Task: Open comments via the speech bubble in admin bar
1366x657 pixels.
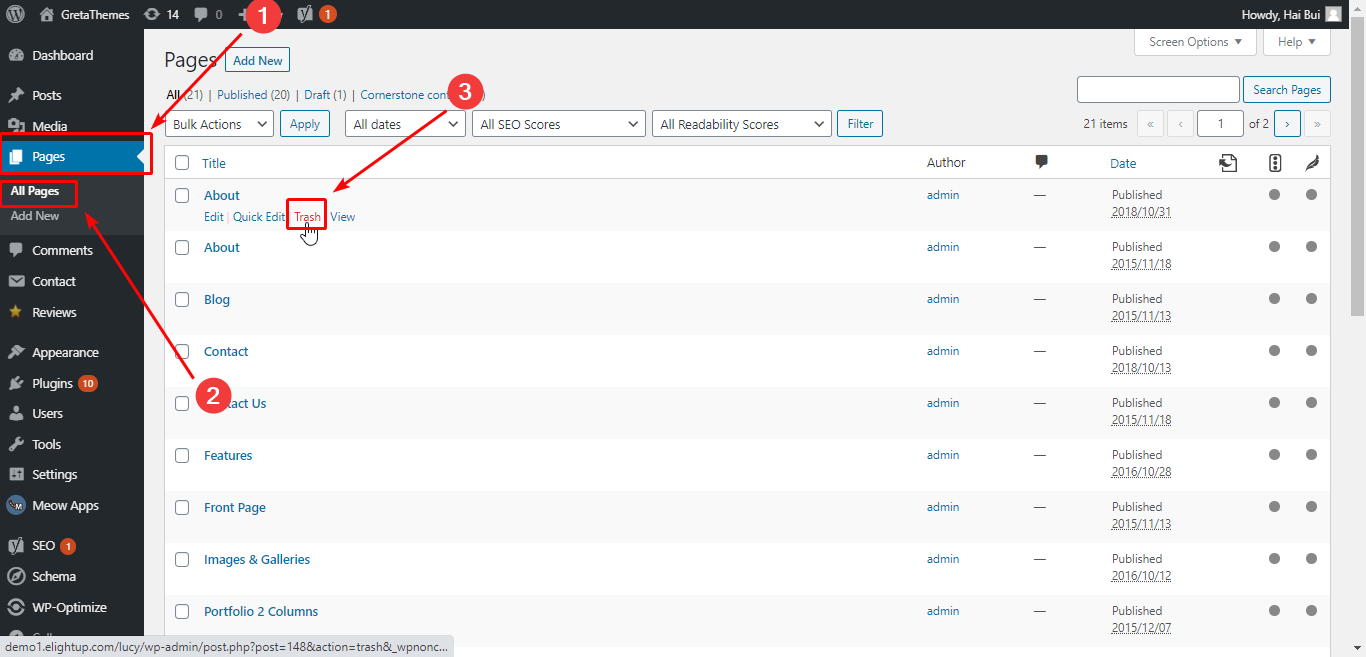Action: coord(203,14)
